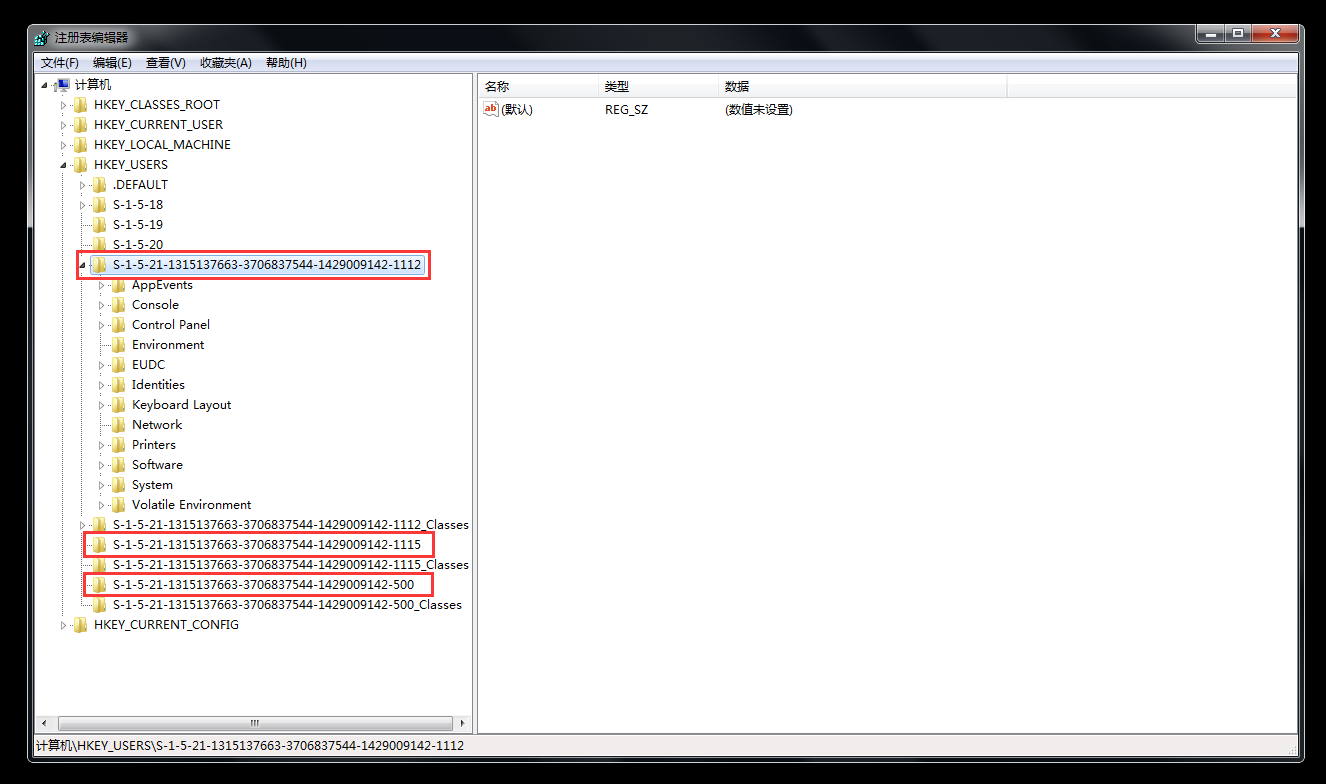1326x784 pixels.
Task: Collapse the selected S-1-5-21...-1112 key
Action: [x=83, y=265]
